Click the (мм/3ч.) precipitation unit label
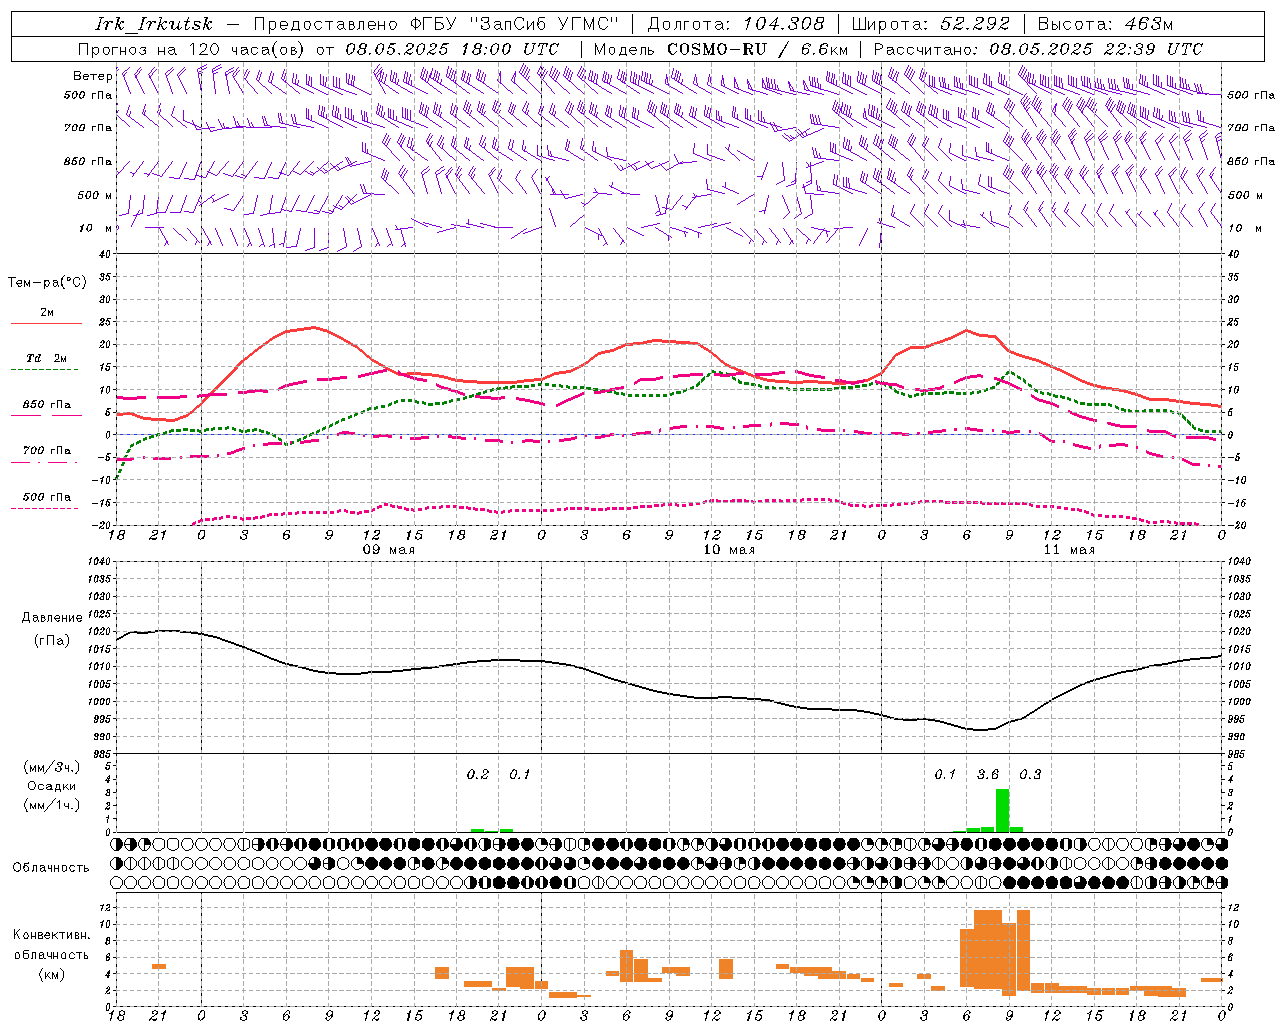 (x=53, y=767)
